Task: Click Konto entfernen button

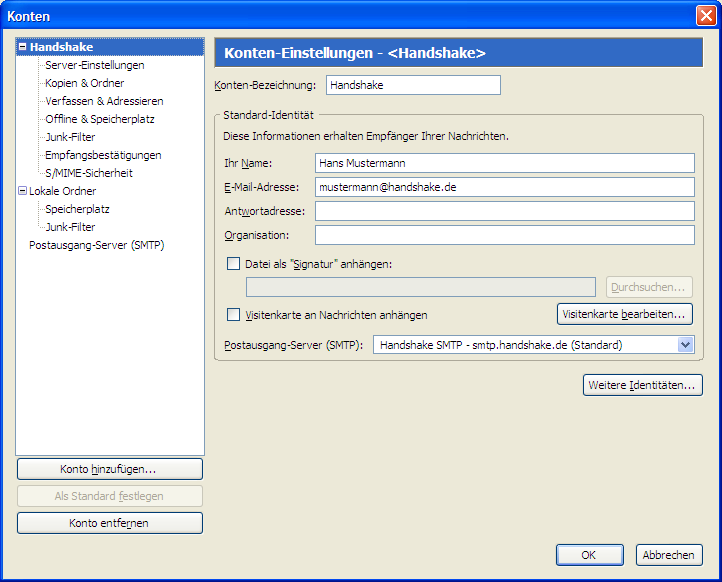Action: (110, 523)
